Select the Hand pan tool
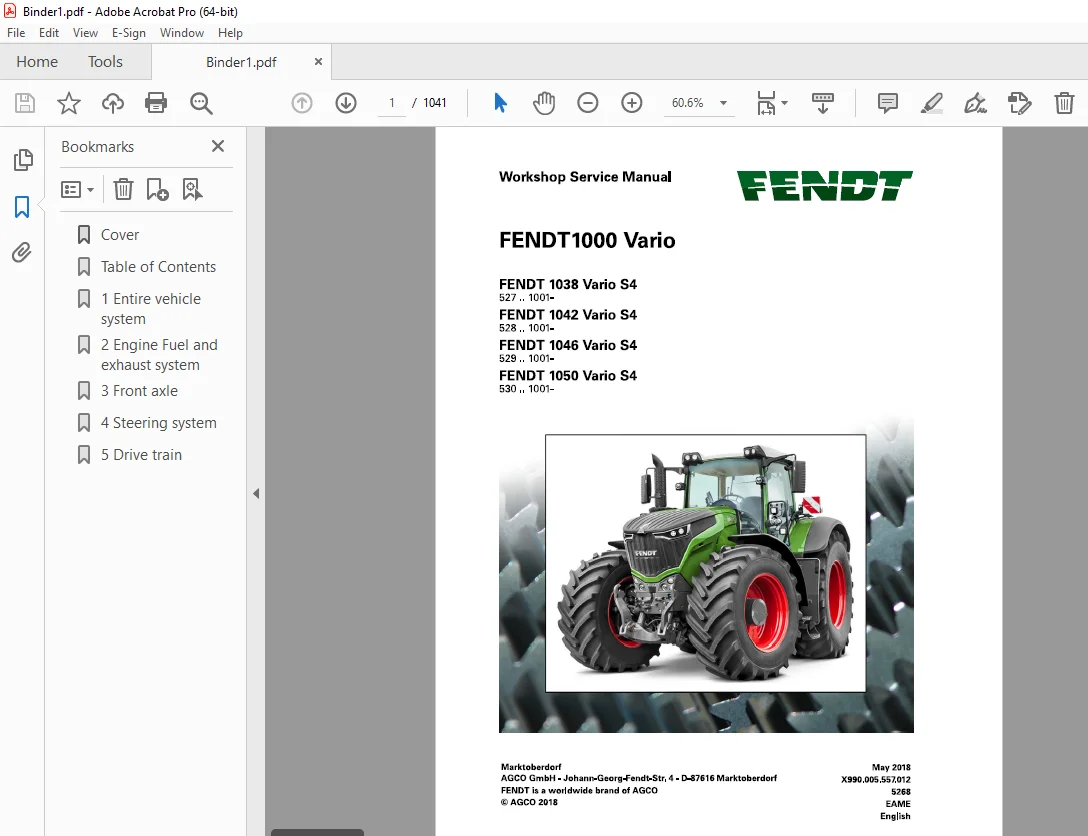Screen dimensions: 1088x836 coord(544,103)
